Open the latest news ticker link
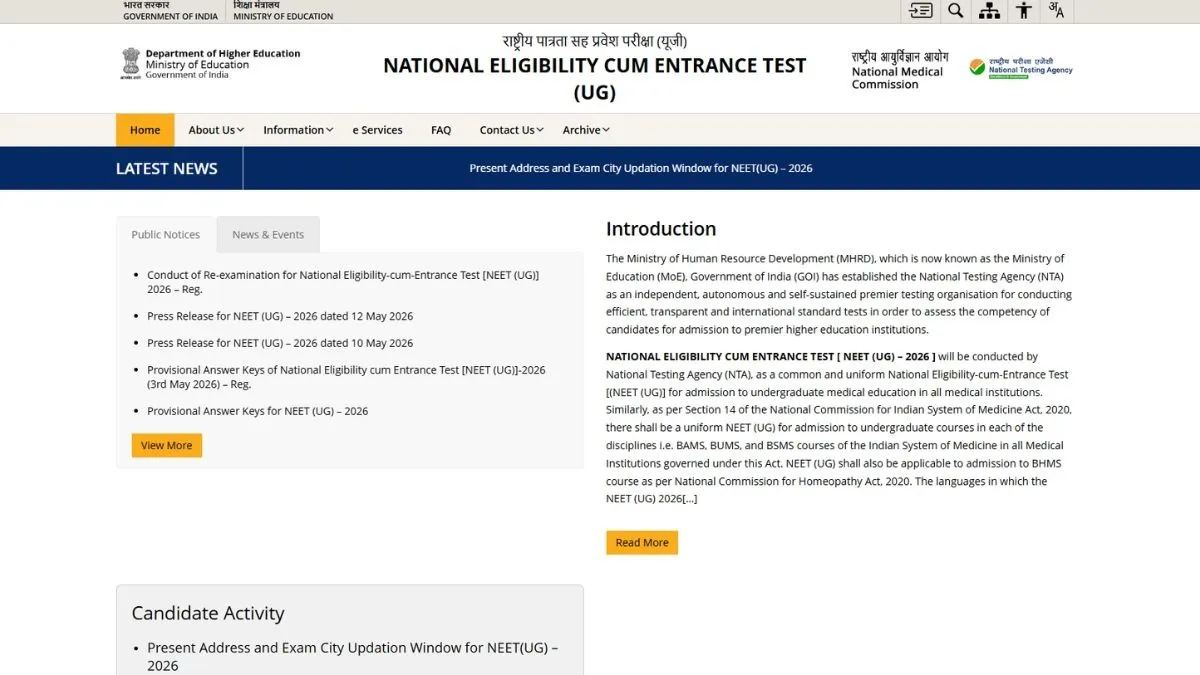The image size is (1200, 675). pos(641,168)
